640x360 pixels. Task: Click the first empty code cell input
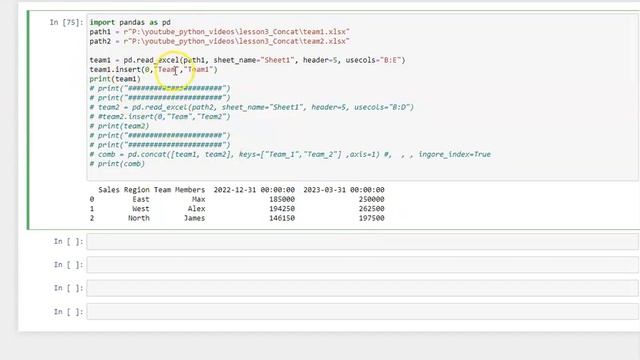tap(362, 241)
